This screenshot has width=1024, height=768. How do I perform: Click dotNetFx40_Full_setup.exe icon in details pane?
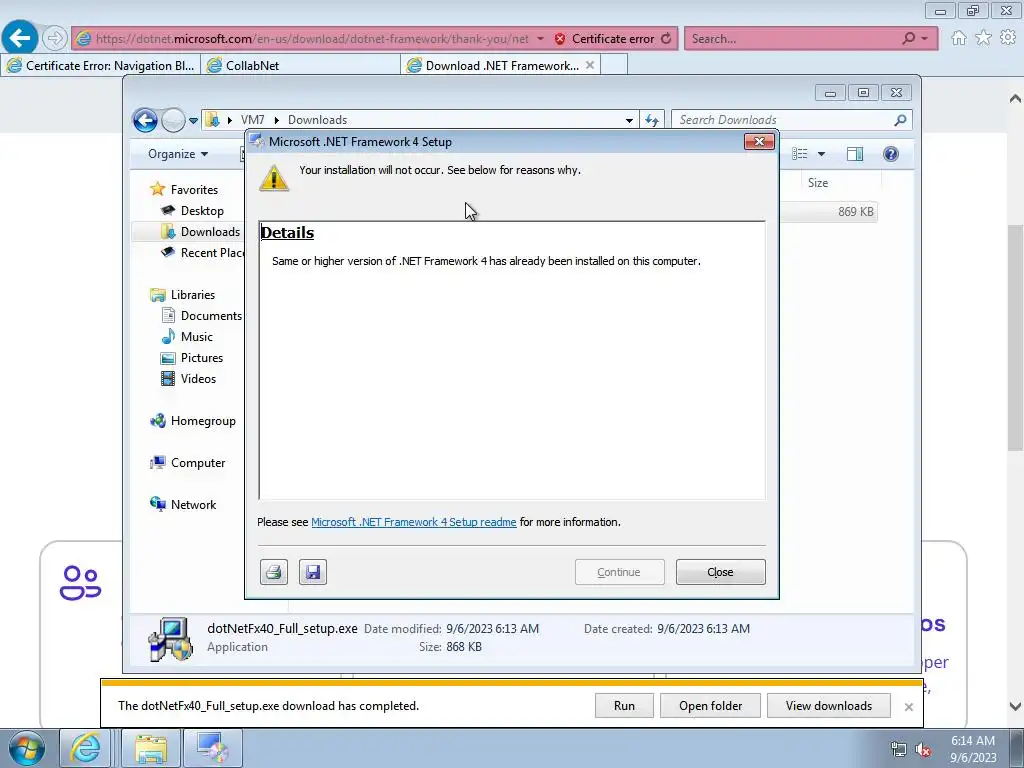170,639
